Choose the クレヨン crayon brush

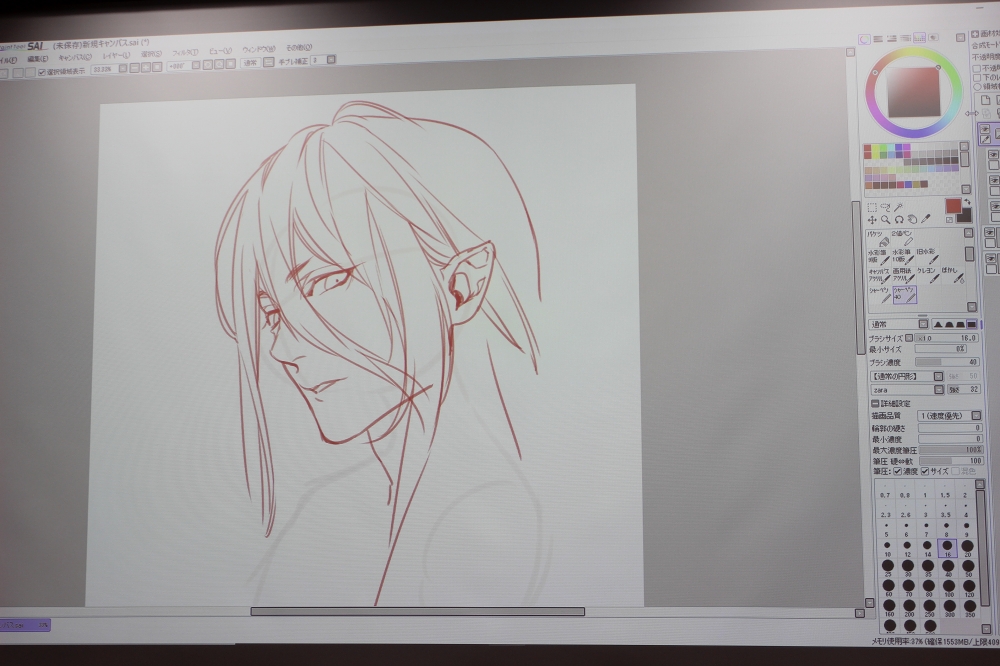pyautogui.click(x=927, y=276)
